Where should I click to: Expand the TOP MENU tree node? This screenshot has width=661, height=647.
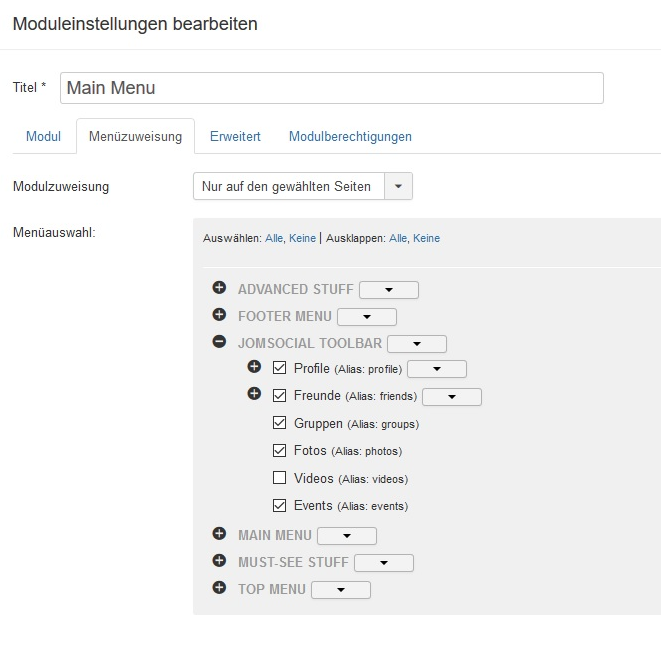click(219, 588)
